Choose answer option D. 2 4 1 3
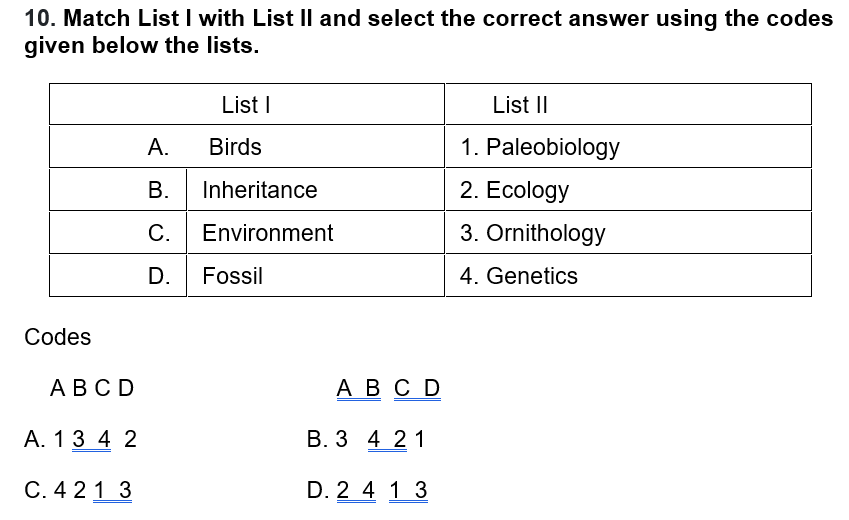This screenshot has height=520, width=849. [x=368, y=490]
